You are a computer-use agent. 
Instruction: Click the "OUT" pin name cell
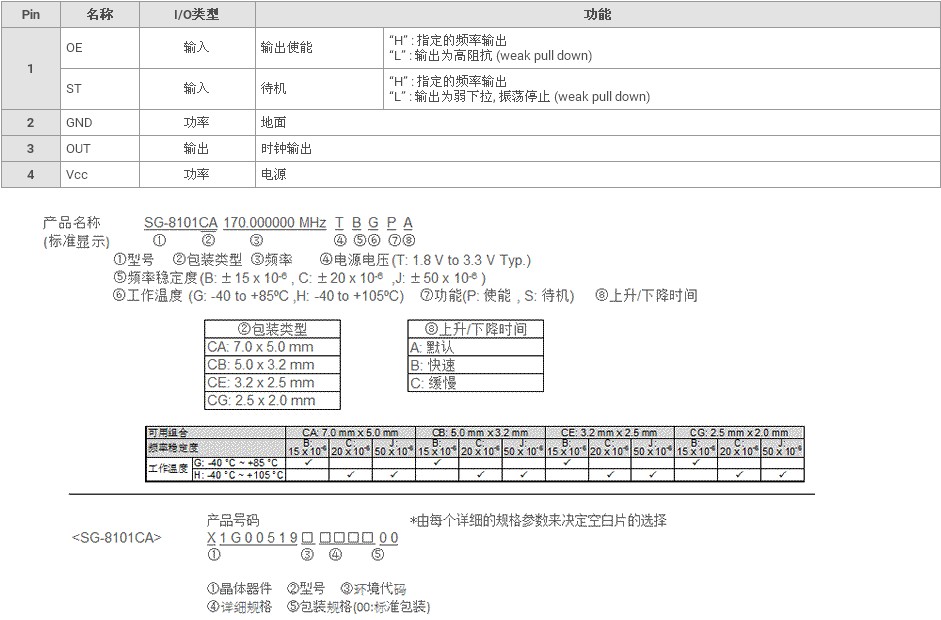pyautogui.click(x=100, y=148)
